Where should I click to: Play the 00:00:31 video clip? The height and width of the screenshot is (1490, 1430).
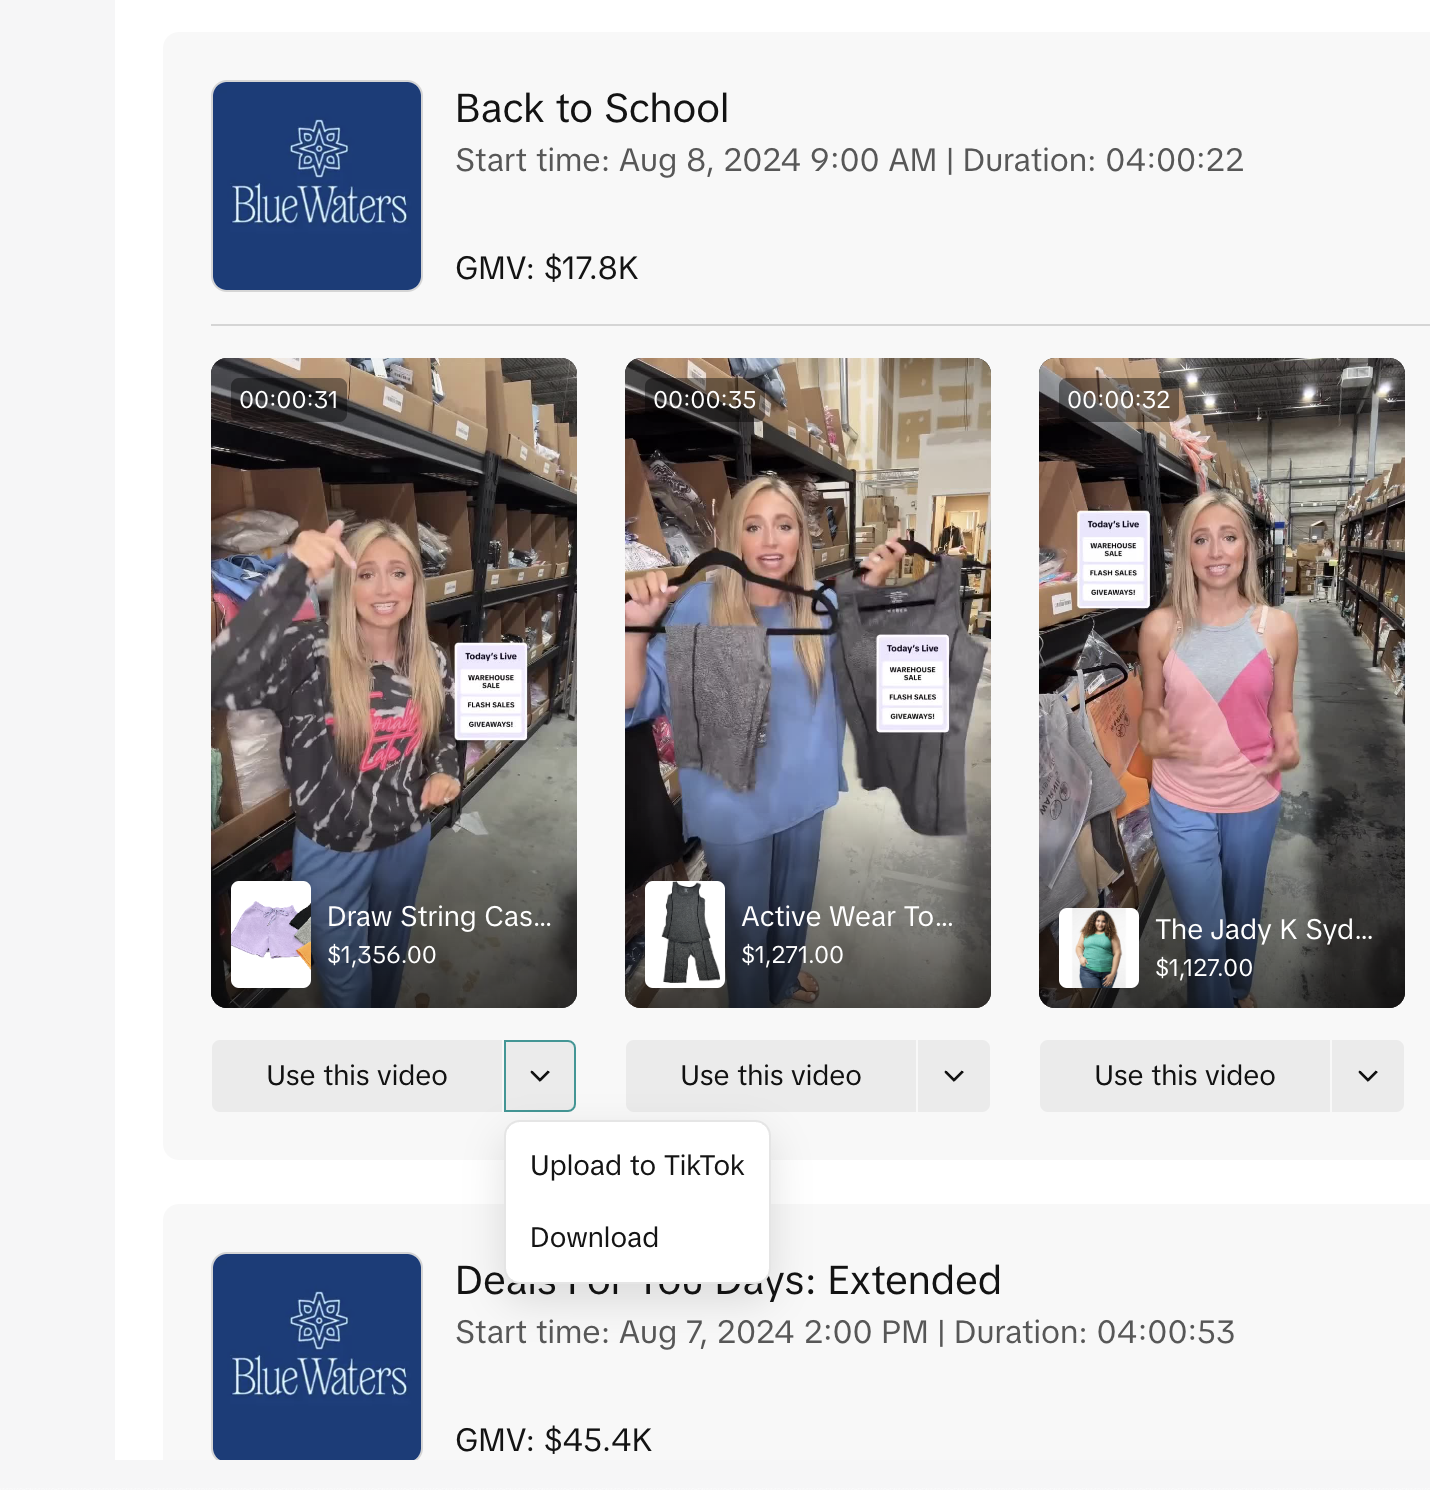pyautogui.click(x=394, y=640)
